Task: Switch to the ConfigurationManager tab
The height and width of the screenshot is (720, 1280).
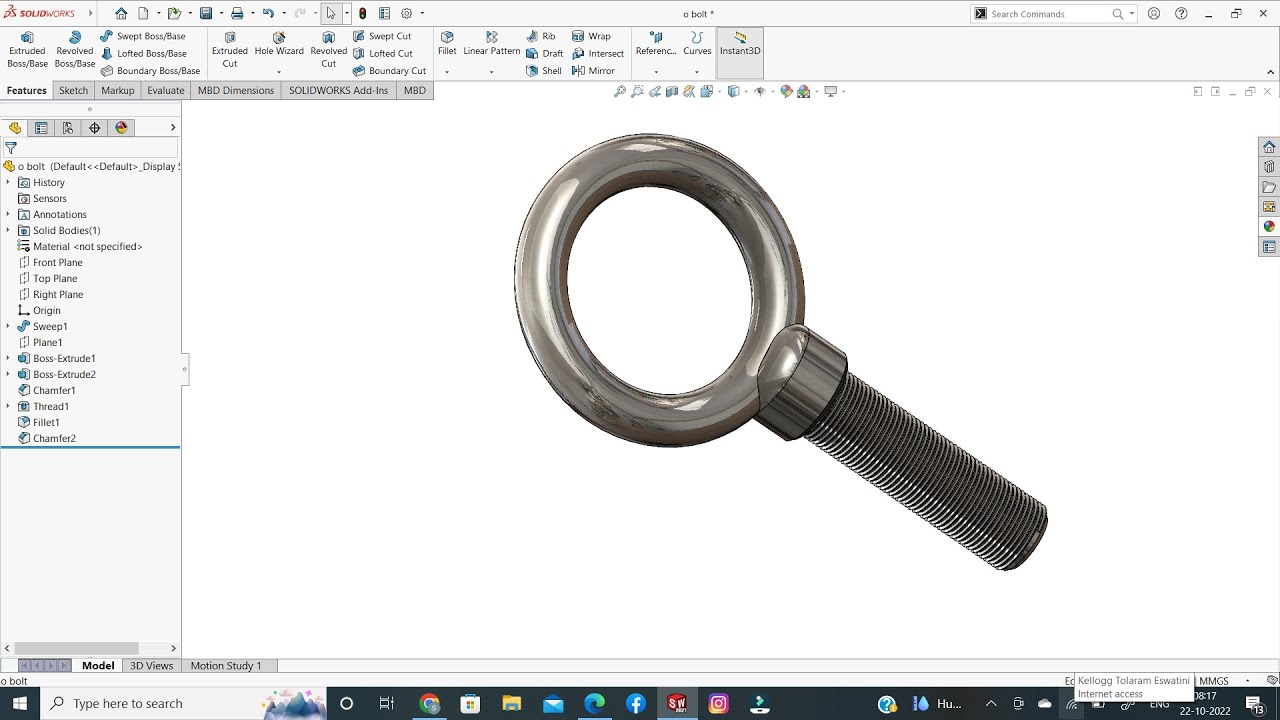Action: [x=68, y=128]
